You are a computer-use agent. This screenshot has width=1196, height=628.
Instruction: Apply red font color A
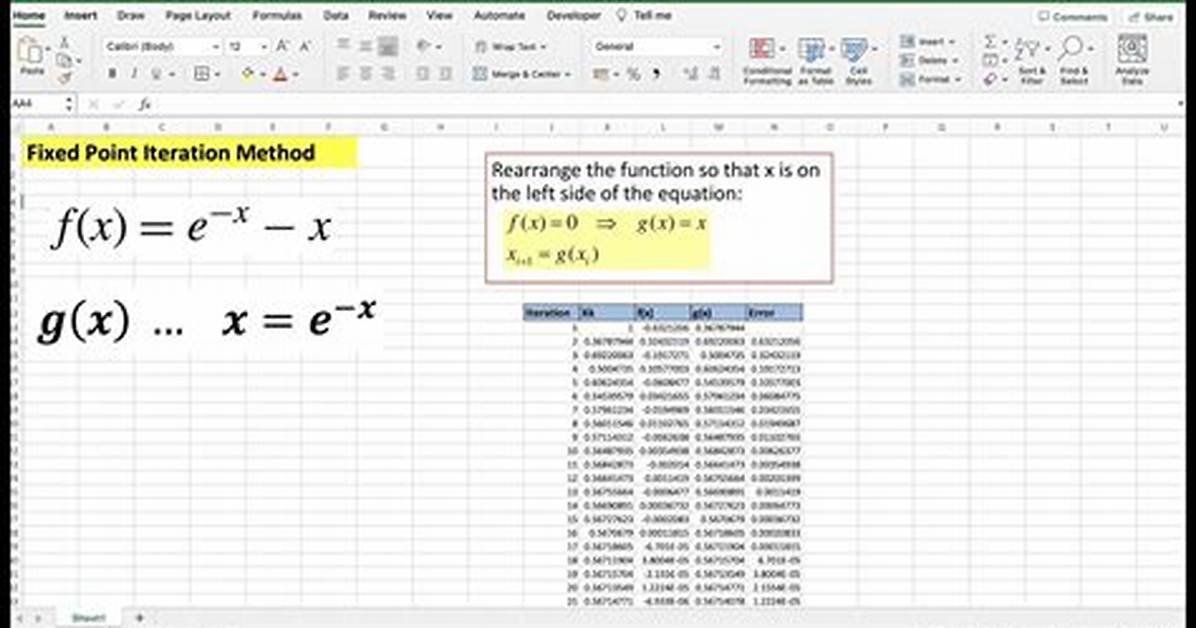[281, 74]
